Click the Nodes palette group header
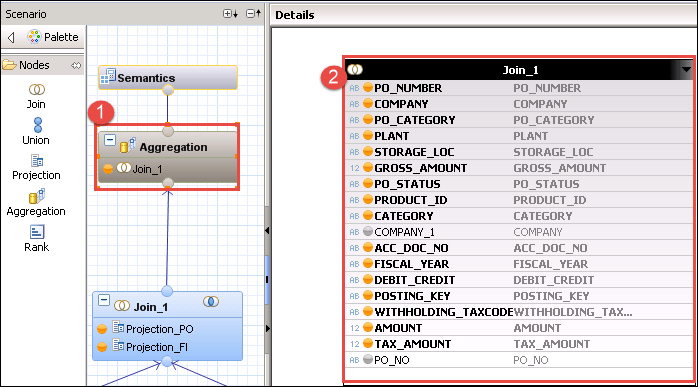The height and width of the screenshot is (387, 698). point(42,65)
